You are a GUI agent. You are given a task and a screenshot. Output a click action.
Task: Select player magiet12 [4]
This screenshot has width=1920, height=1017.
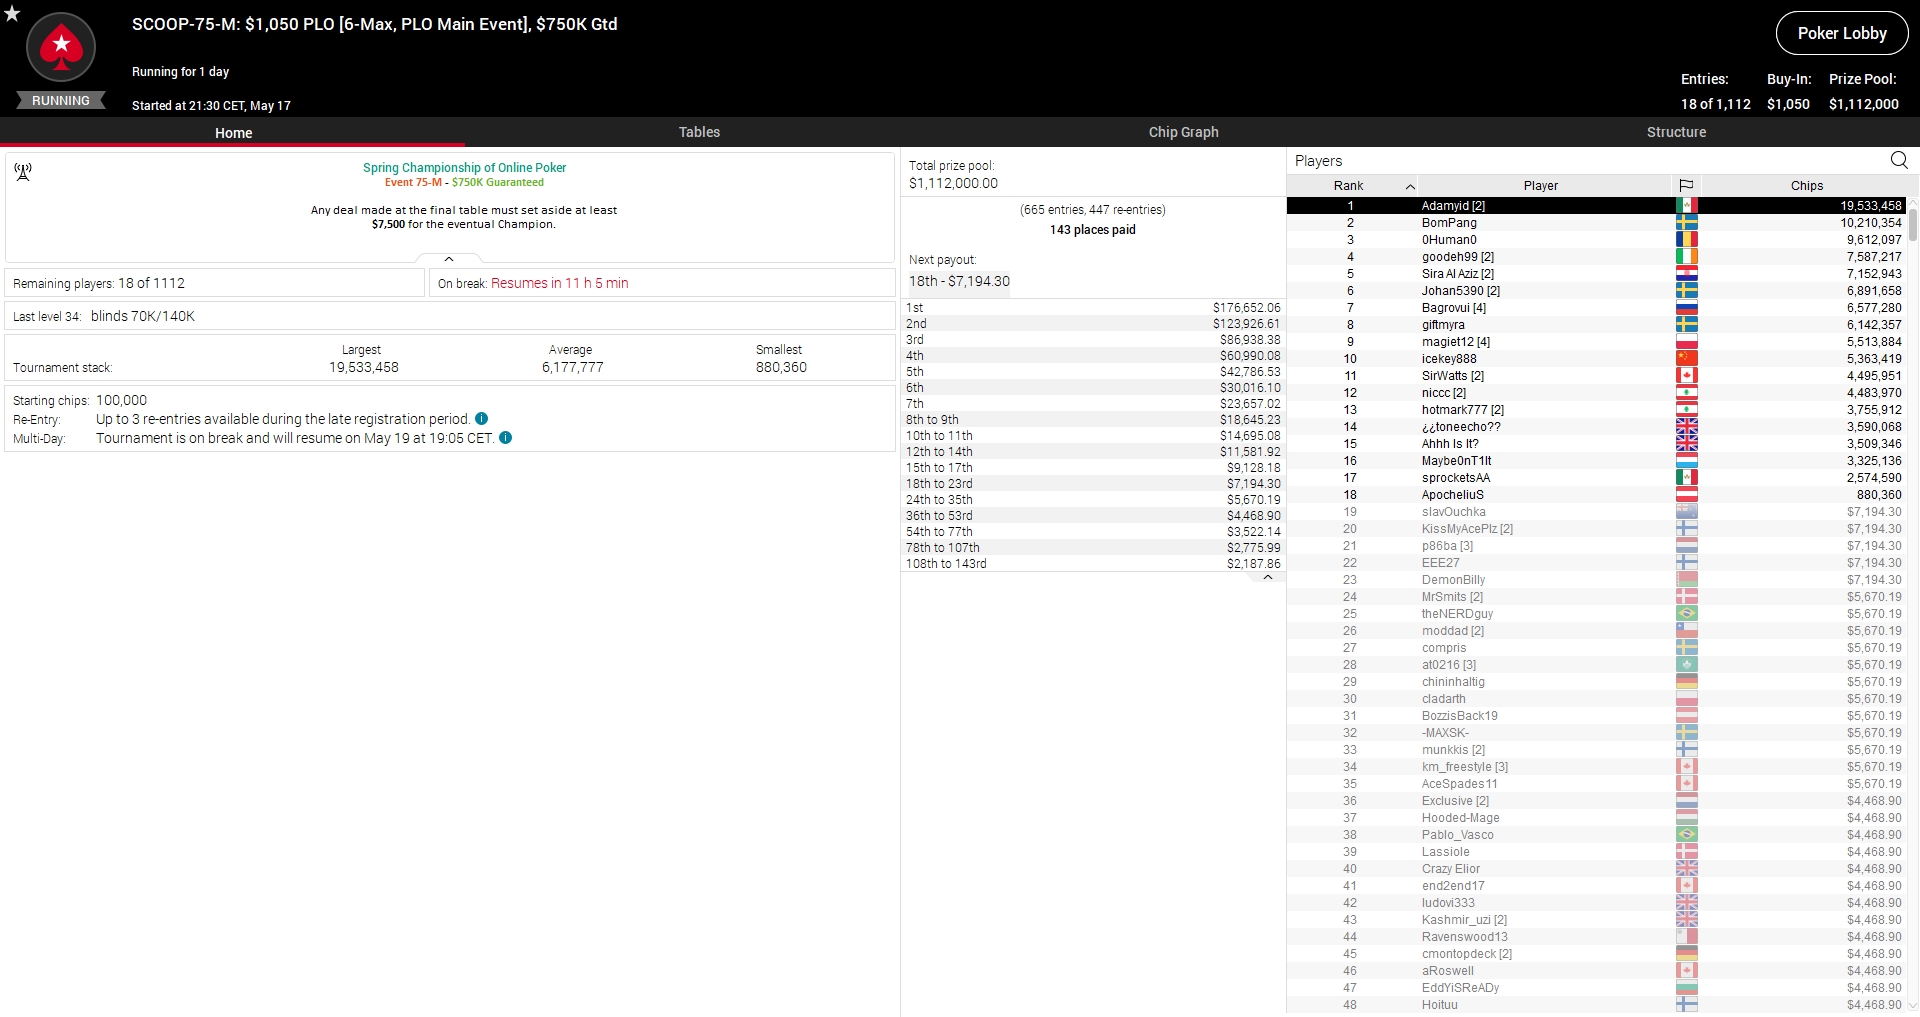point(1596,342)
